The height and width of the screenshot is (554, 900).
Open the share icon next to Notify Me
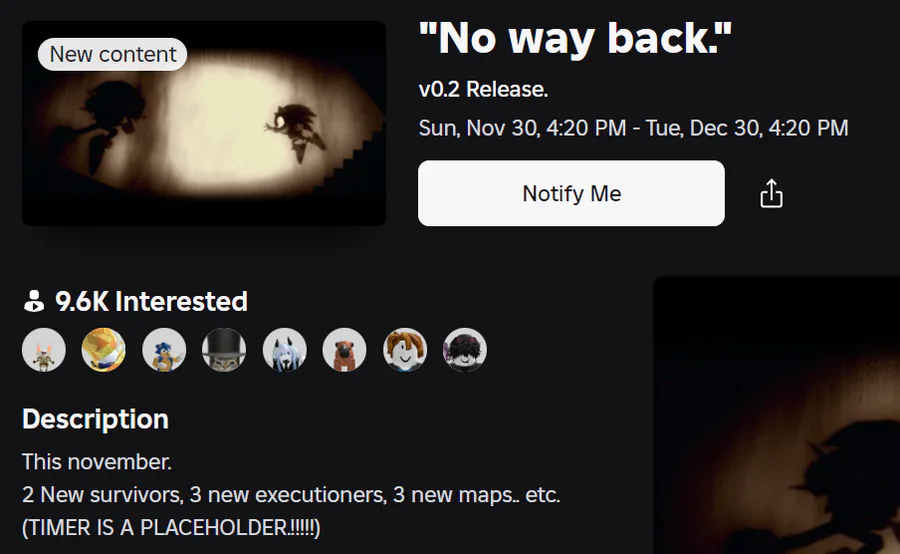click(771, 193)
